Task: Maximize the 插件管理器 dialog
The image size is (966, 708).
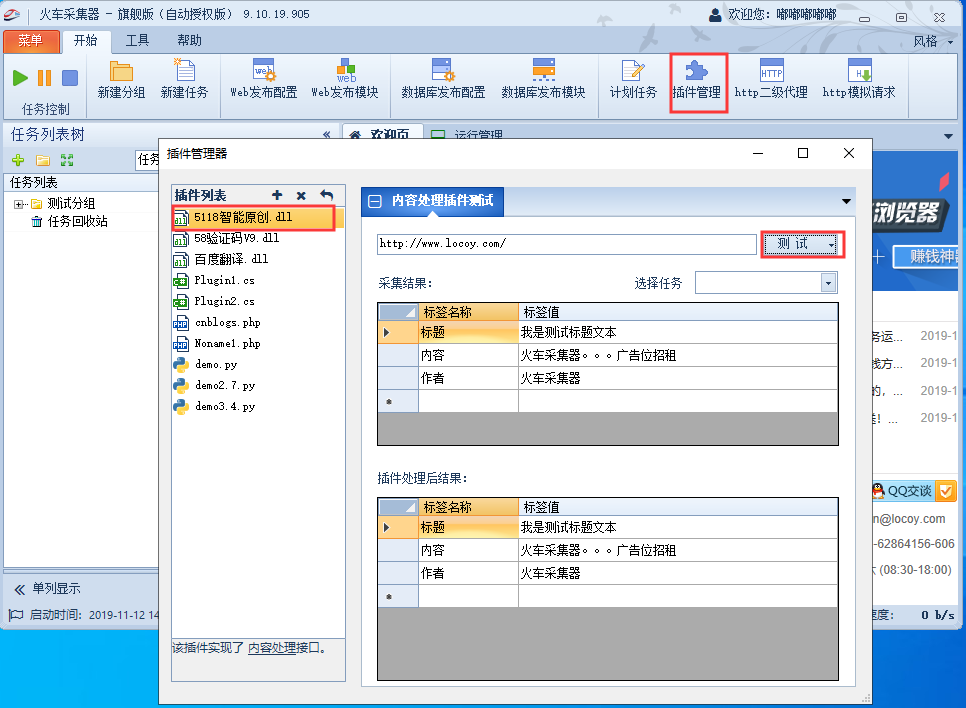Action: tap(803, 153)
